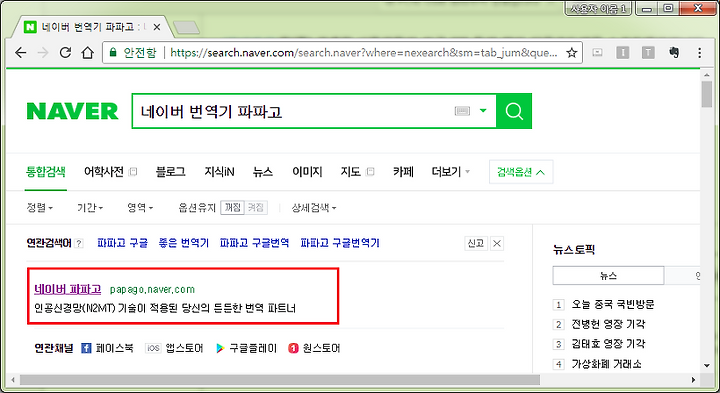The image size is (720, 393).
Task: Reload the page with the refresh icon
Action: [x=65, y=52]
